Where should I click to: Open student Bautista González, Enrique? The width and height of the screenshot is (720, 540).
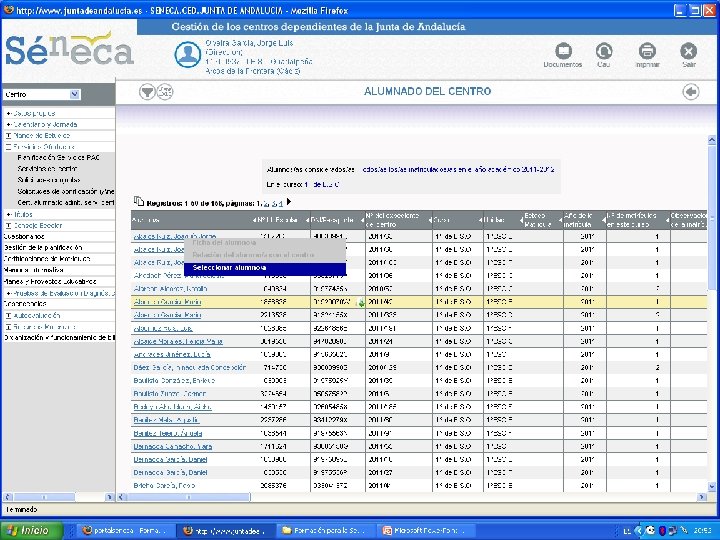[x=174, y=381]
